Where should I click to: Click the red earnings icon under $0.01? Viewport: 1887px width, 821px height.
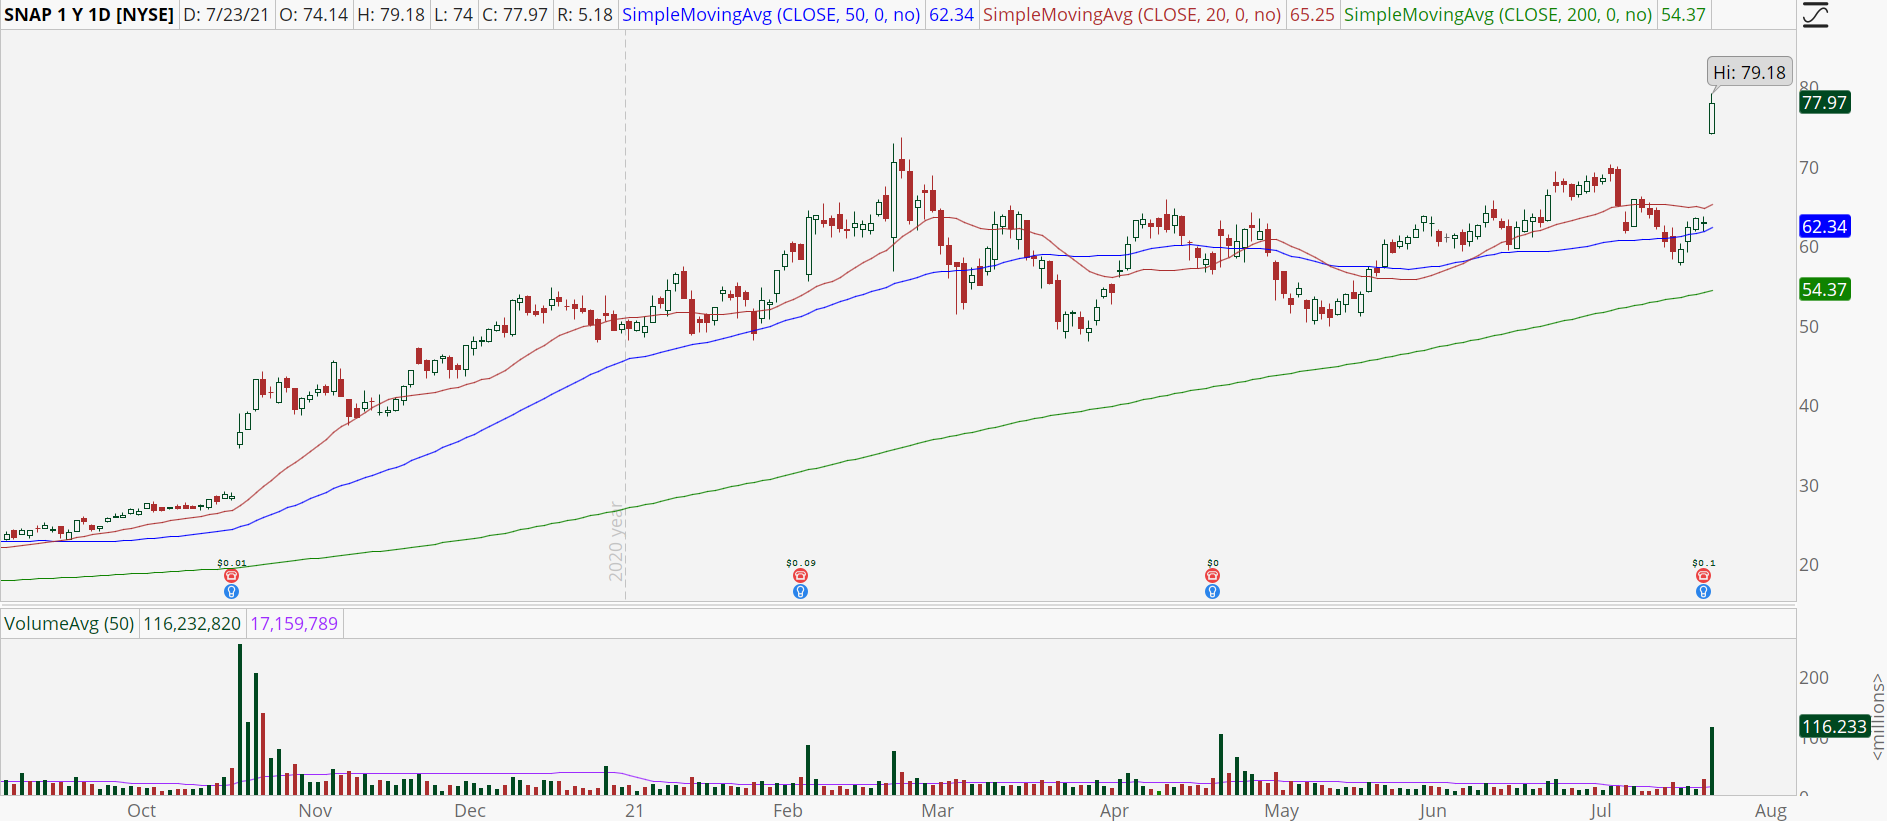[x=232, y=576]
